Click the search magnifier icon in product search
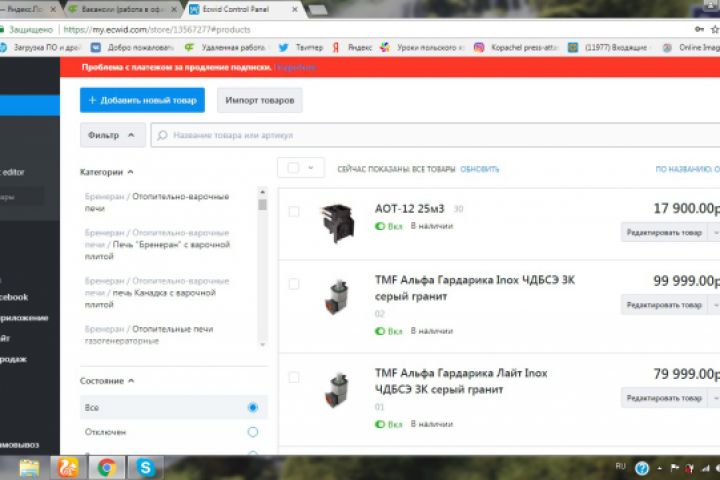The image size is (720, 480). [x=162, y=136]
